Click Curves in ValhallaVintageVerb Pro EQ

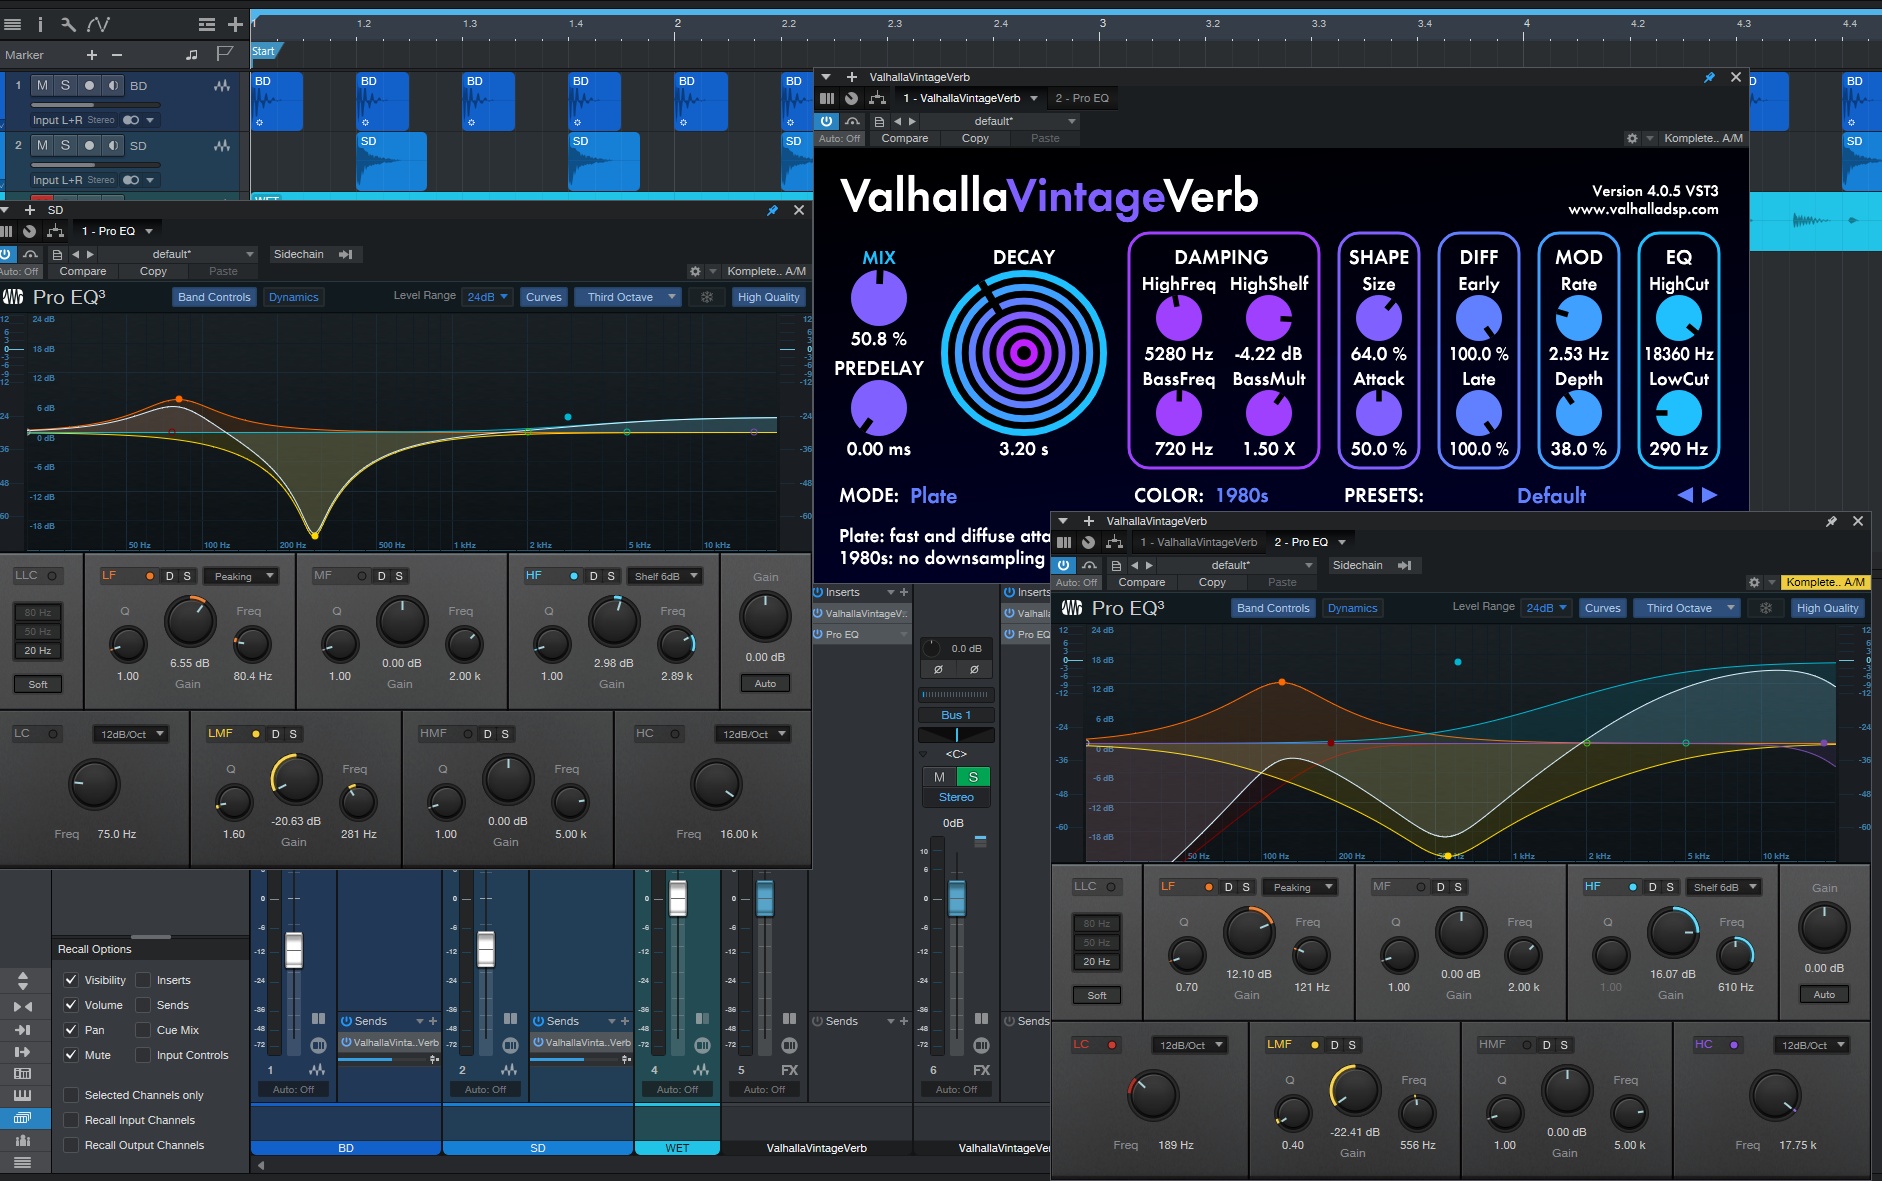[1603, 608]
